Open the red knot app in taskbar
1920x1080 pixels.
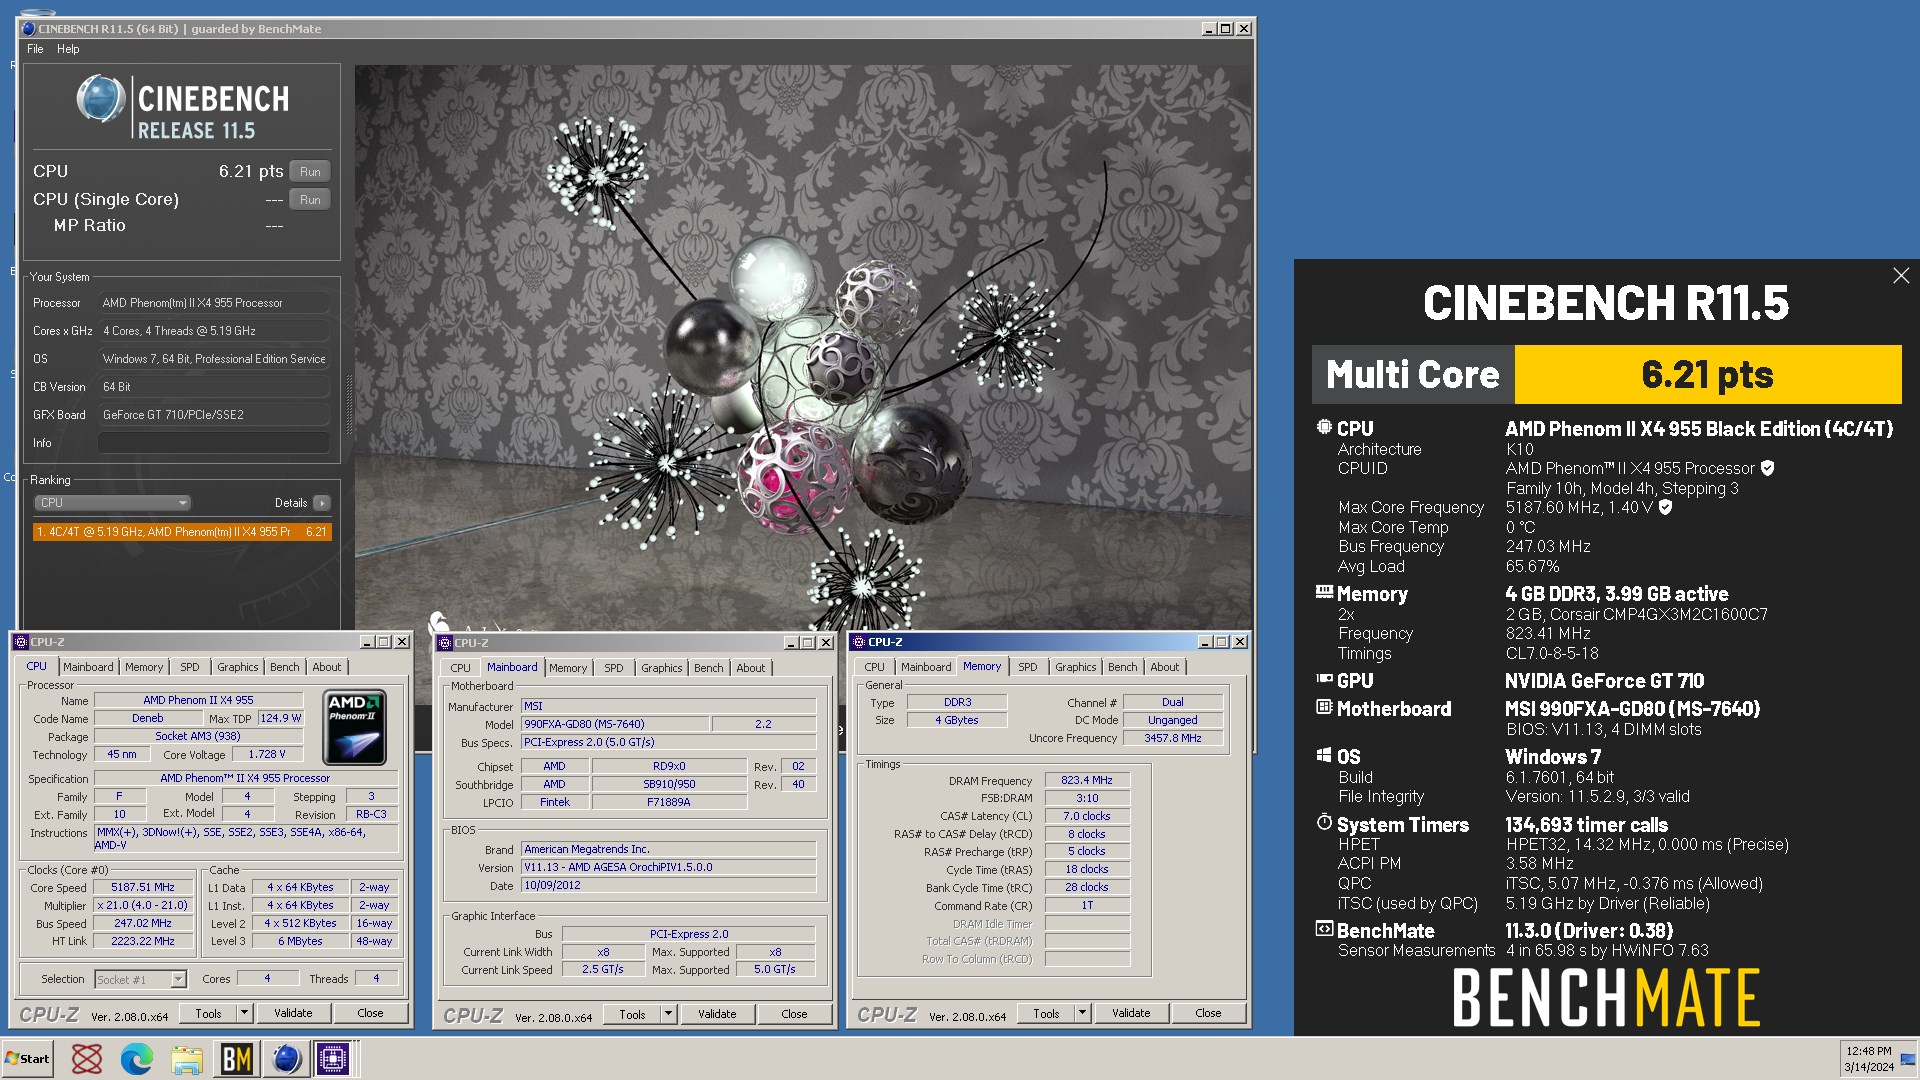(87, 1059)
